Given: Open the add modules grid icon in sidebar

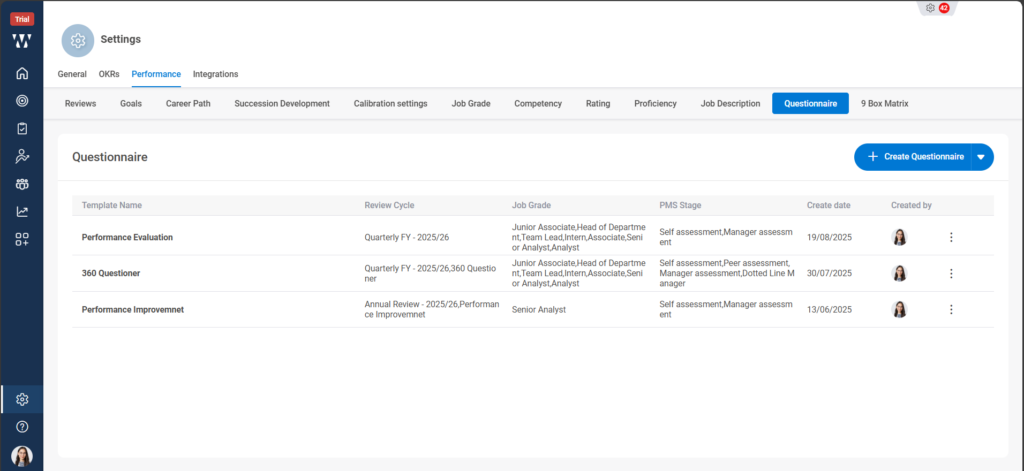Looking at the screenshot, I should pyautogui.click(x=22, y=240).
